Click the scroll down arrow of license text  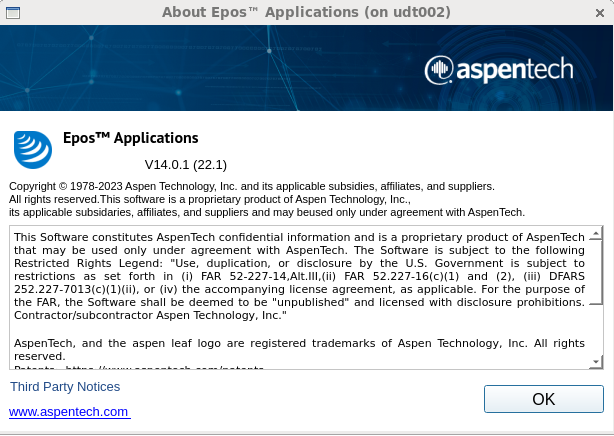tap(596, 361)
